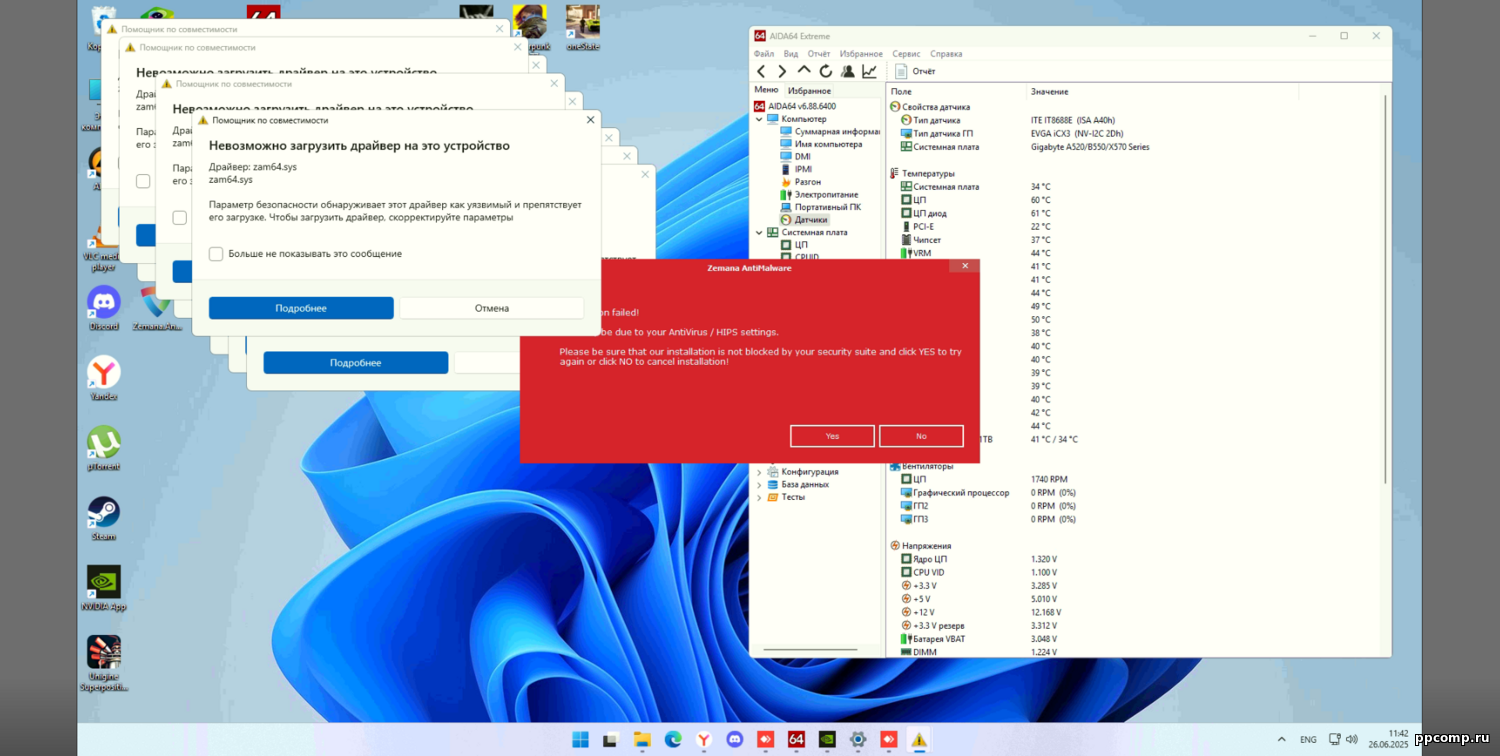This screenshot has width=1500, height=756.
Task: Click the ENG language indicator
Action: (1308, 739)
